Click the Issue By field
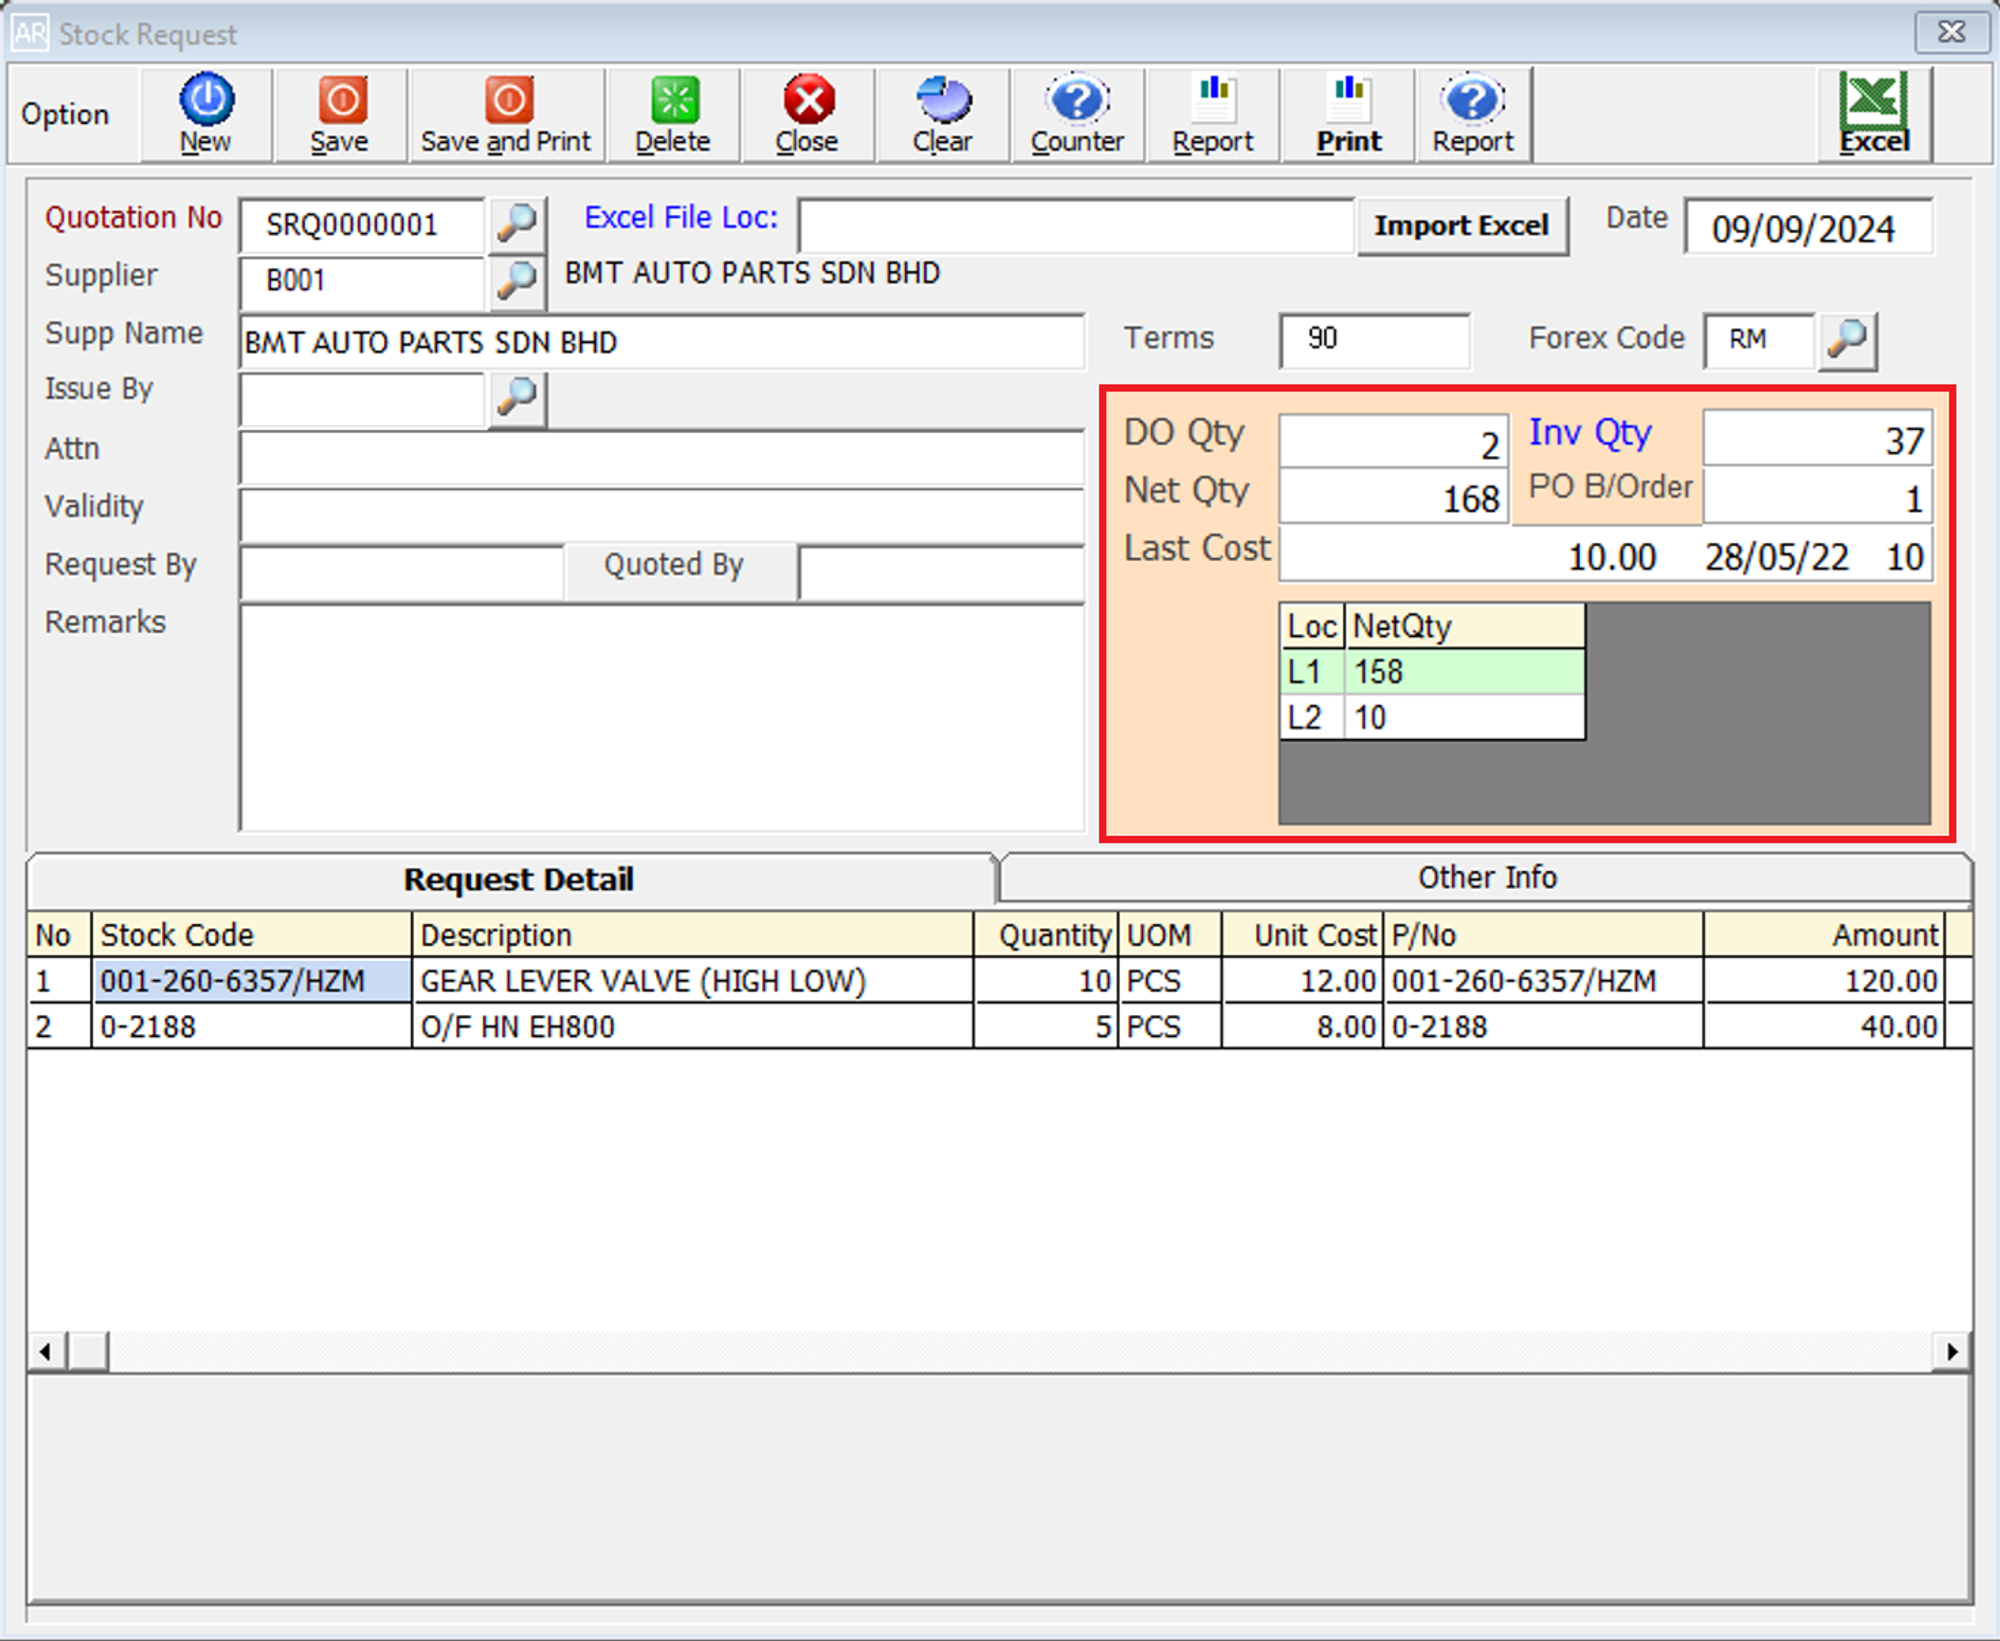Viewport: 2000px width, 1641px height. 362,399
